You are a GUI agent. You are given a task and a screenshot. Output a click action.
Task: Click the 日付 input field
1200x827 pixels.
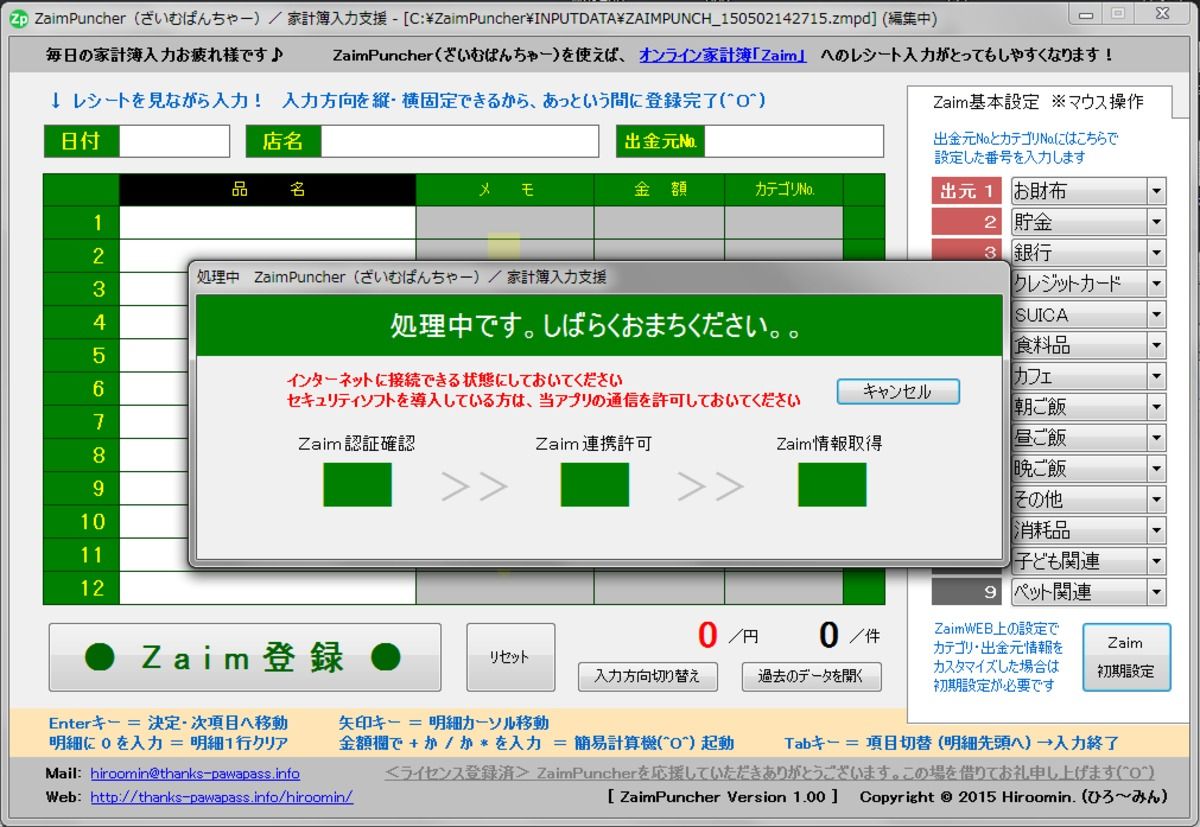(174, 141)
